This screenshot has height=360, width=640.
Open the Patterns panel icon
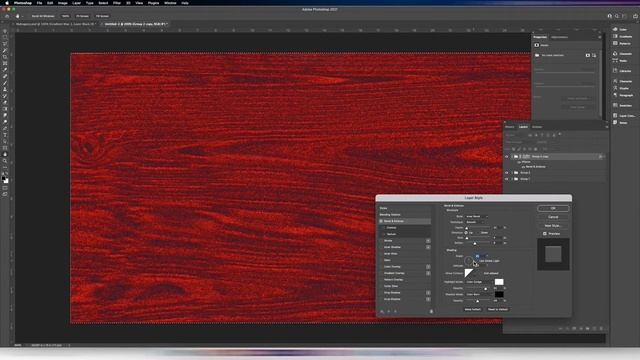click(x=615, y=43)
